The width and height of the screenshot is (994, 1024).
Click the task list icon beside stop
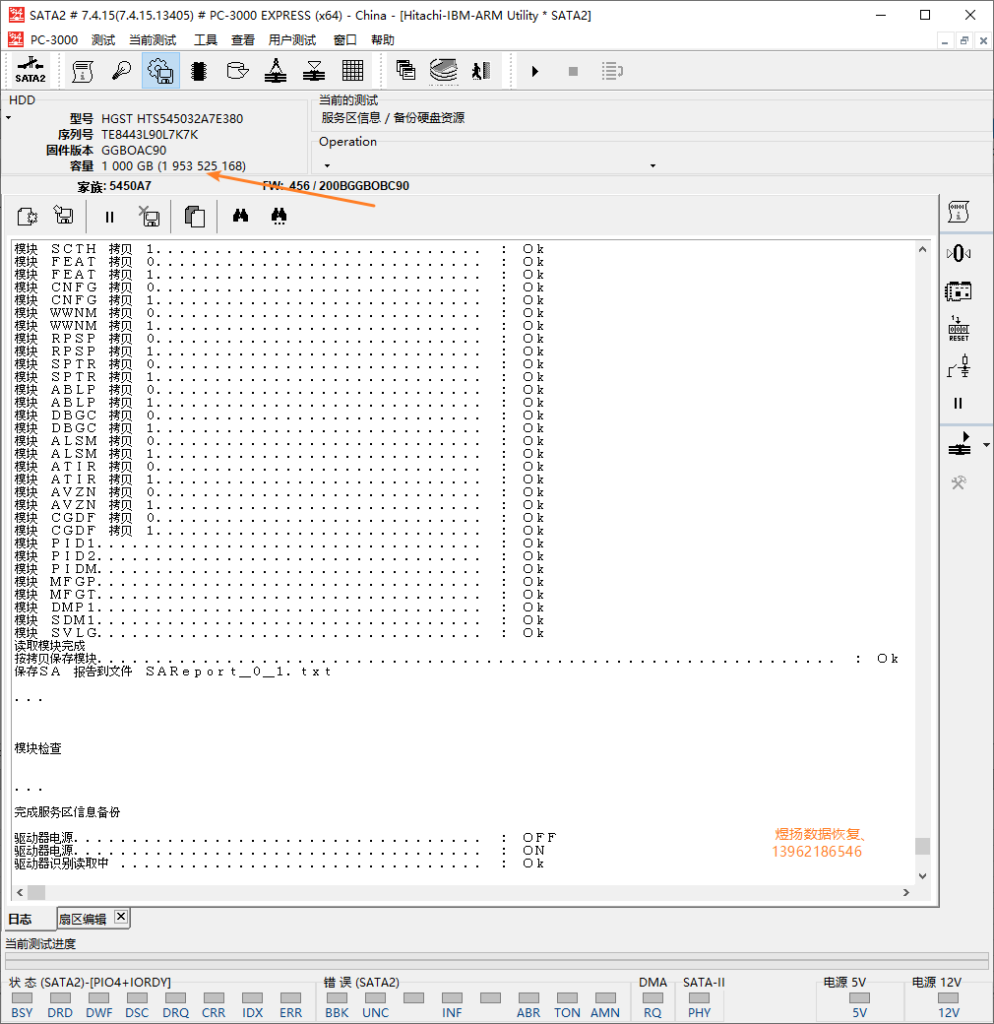[612, 71]
